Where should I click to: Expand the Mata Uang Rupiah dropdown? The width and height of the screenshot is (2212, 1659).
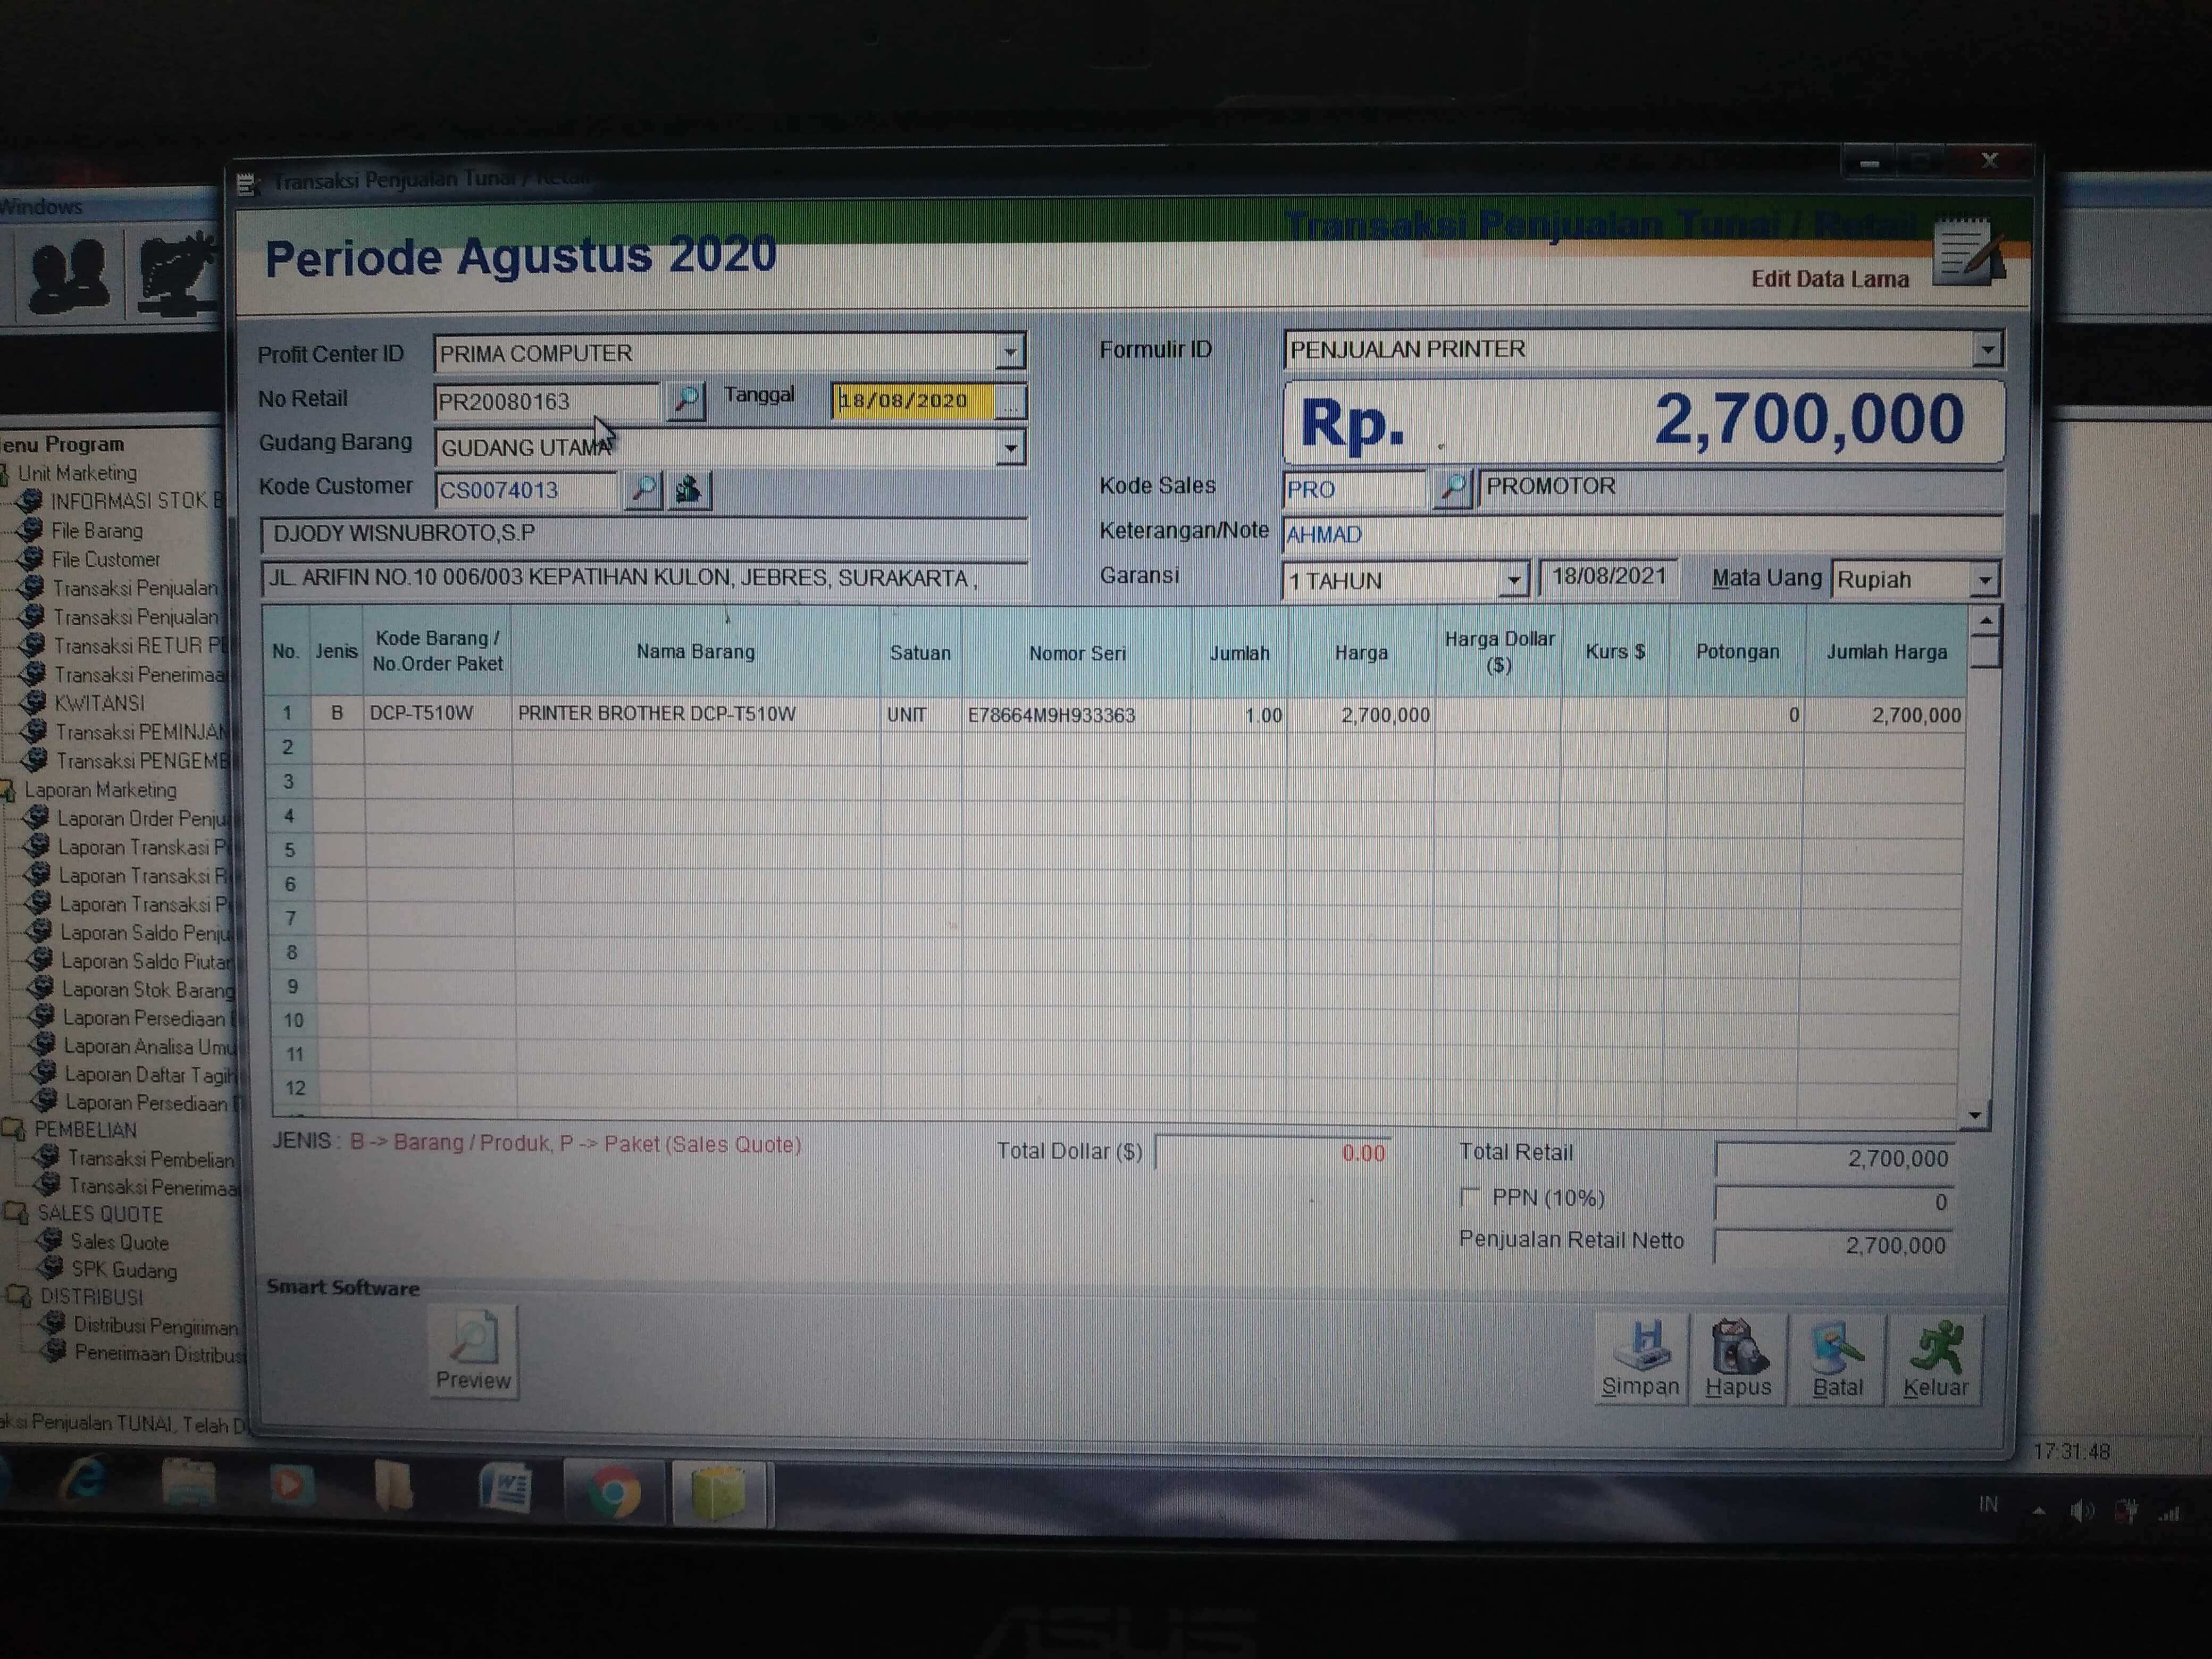point(1985,580)
